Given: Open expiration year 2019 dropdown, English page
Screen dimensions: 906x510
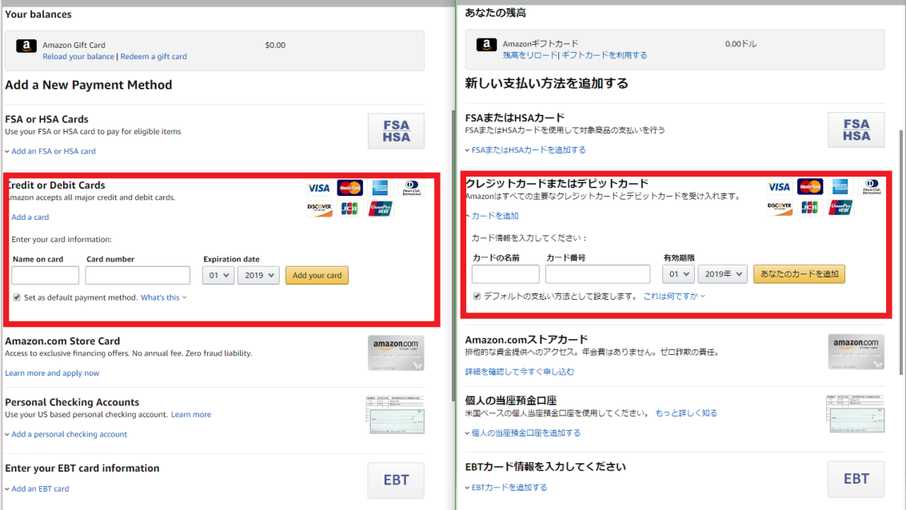Looking at the screenshot, I should [x=258, y=276].
